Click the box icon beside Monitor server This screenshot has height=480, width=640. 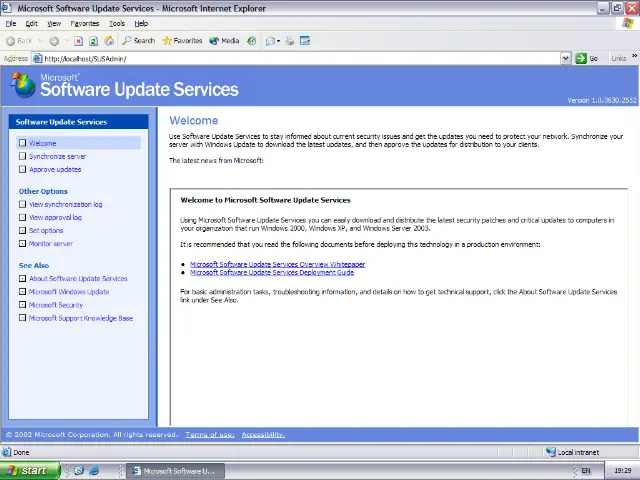22,243
